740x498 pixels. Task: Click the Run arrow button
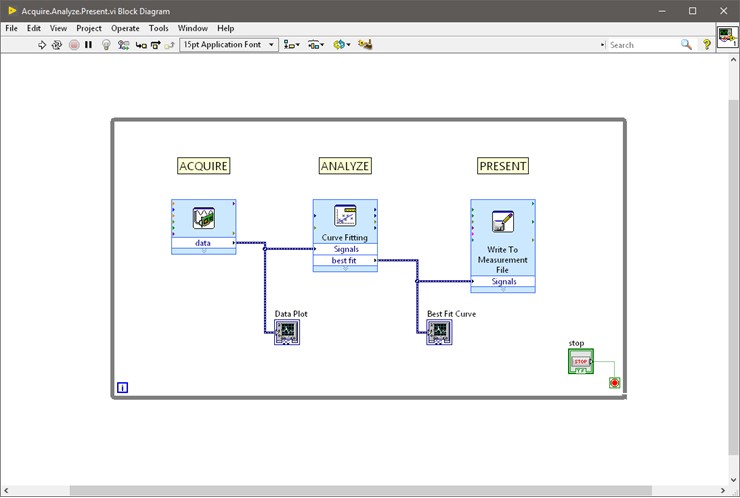pos(42,45)
